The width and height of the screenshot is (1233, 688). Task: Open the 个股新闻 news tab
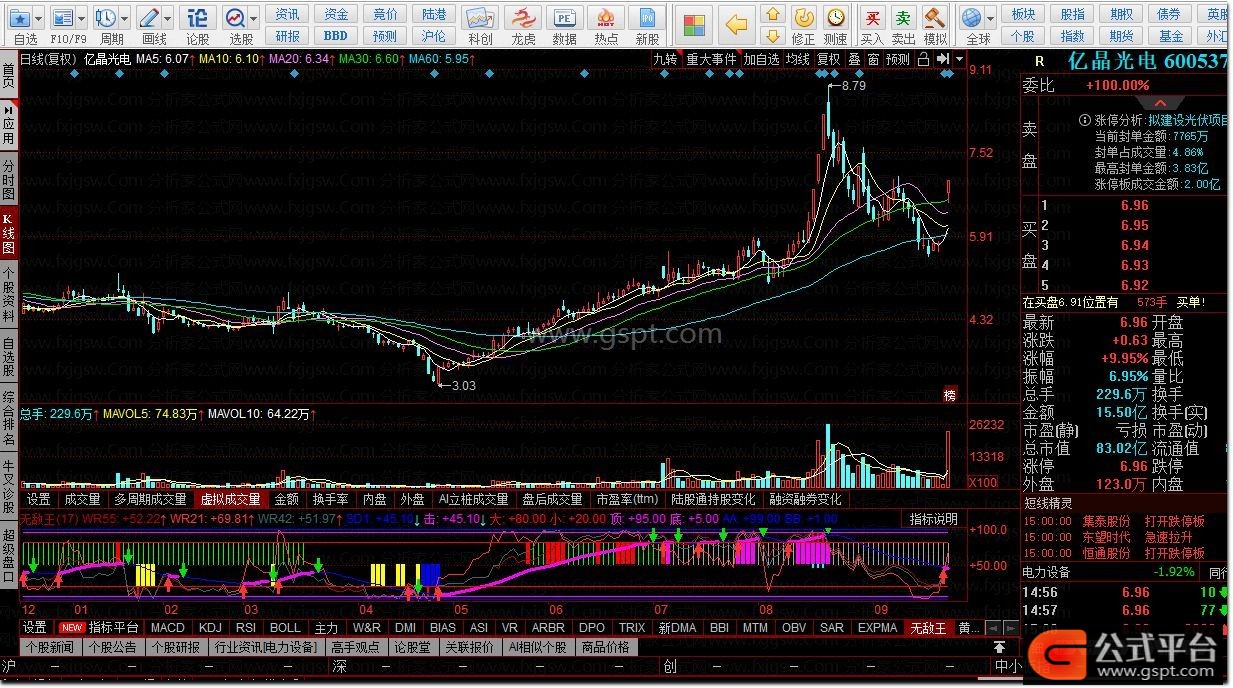tap(50, 647)
